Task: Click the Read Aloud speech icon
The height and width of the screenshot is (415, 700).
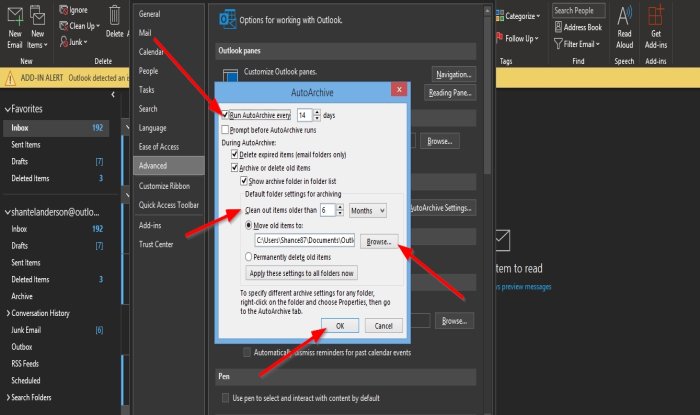Action: click(625, 16)
